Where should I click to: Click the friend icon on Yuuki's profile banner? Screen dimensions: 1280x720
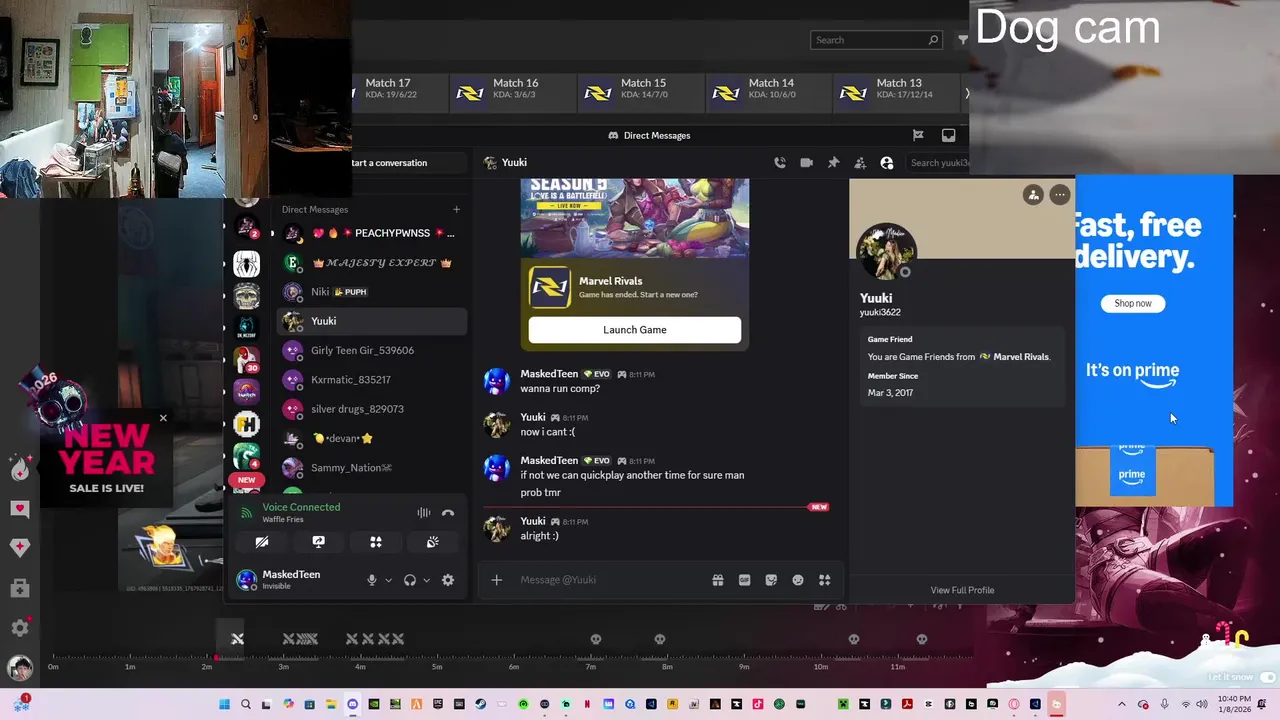coord(1033,195)
